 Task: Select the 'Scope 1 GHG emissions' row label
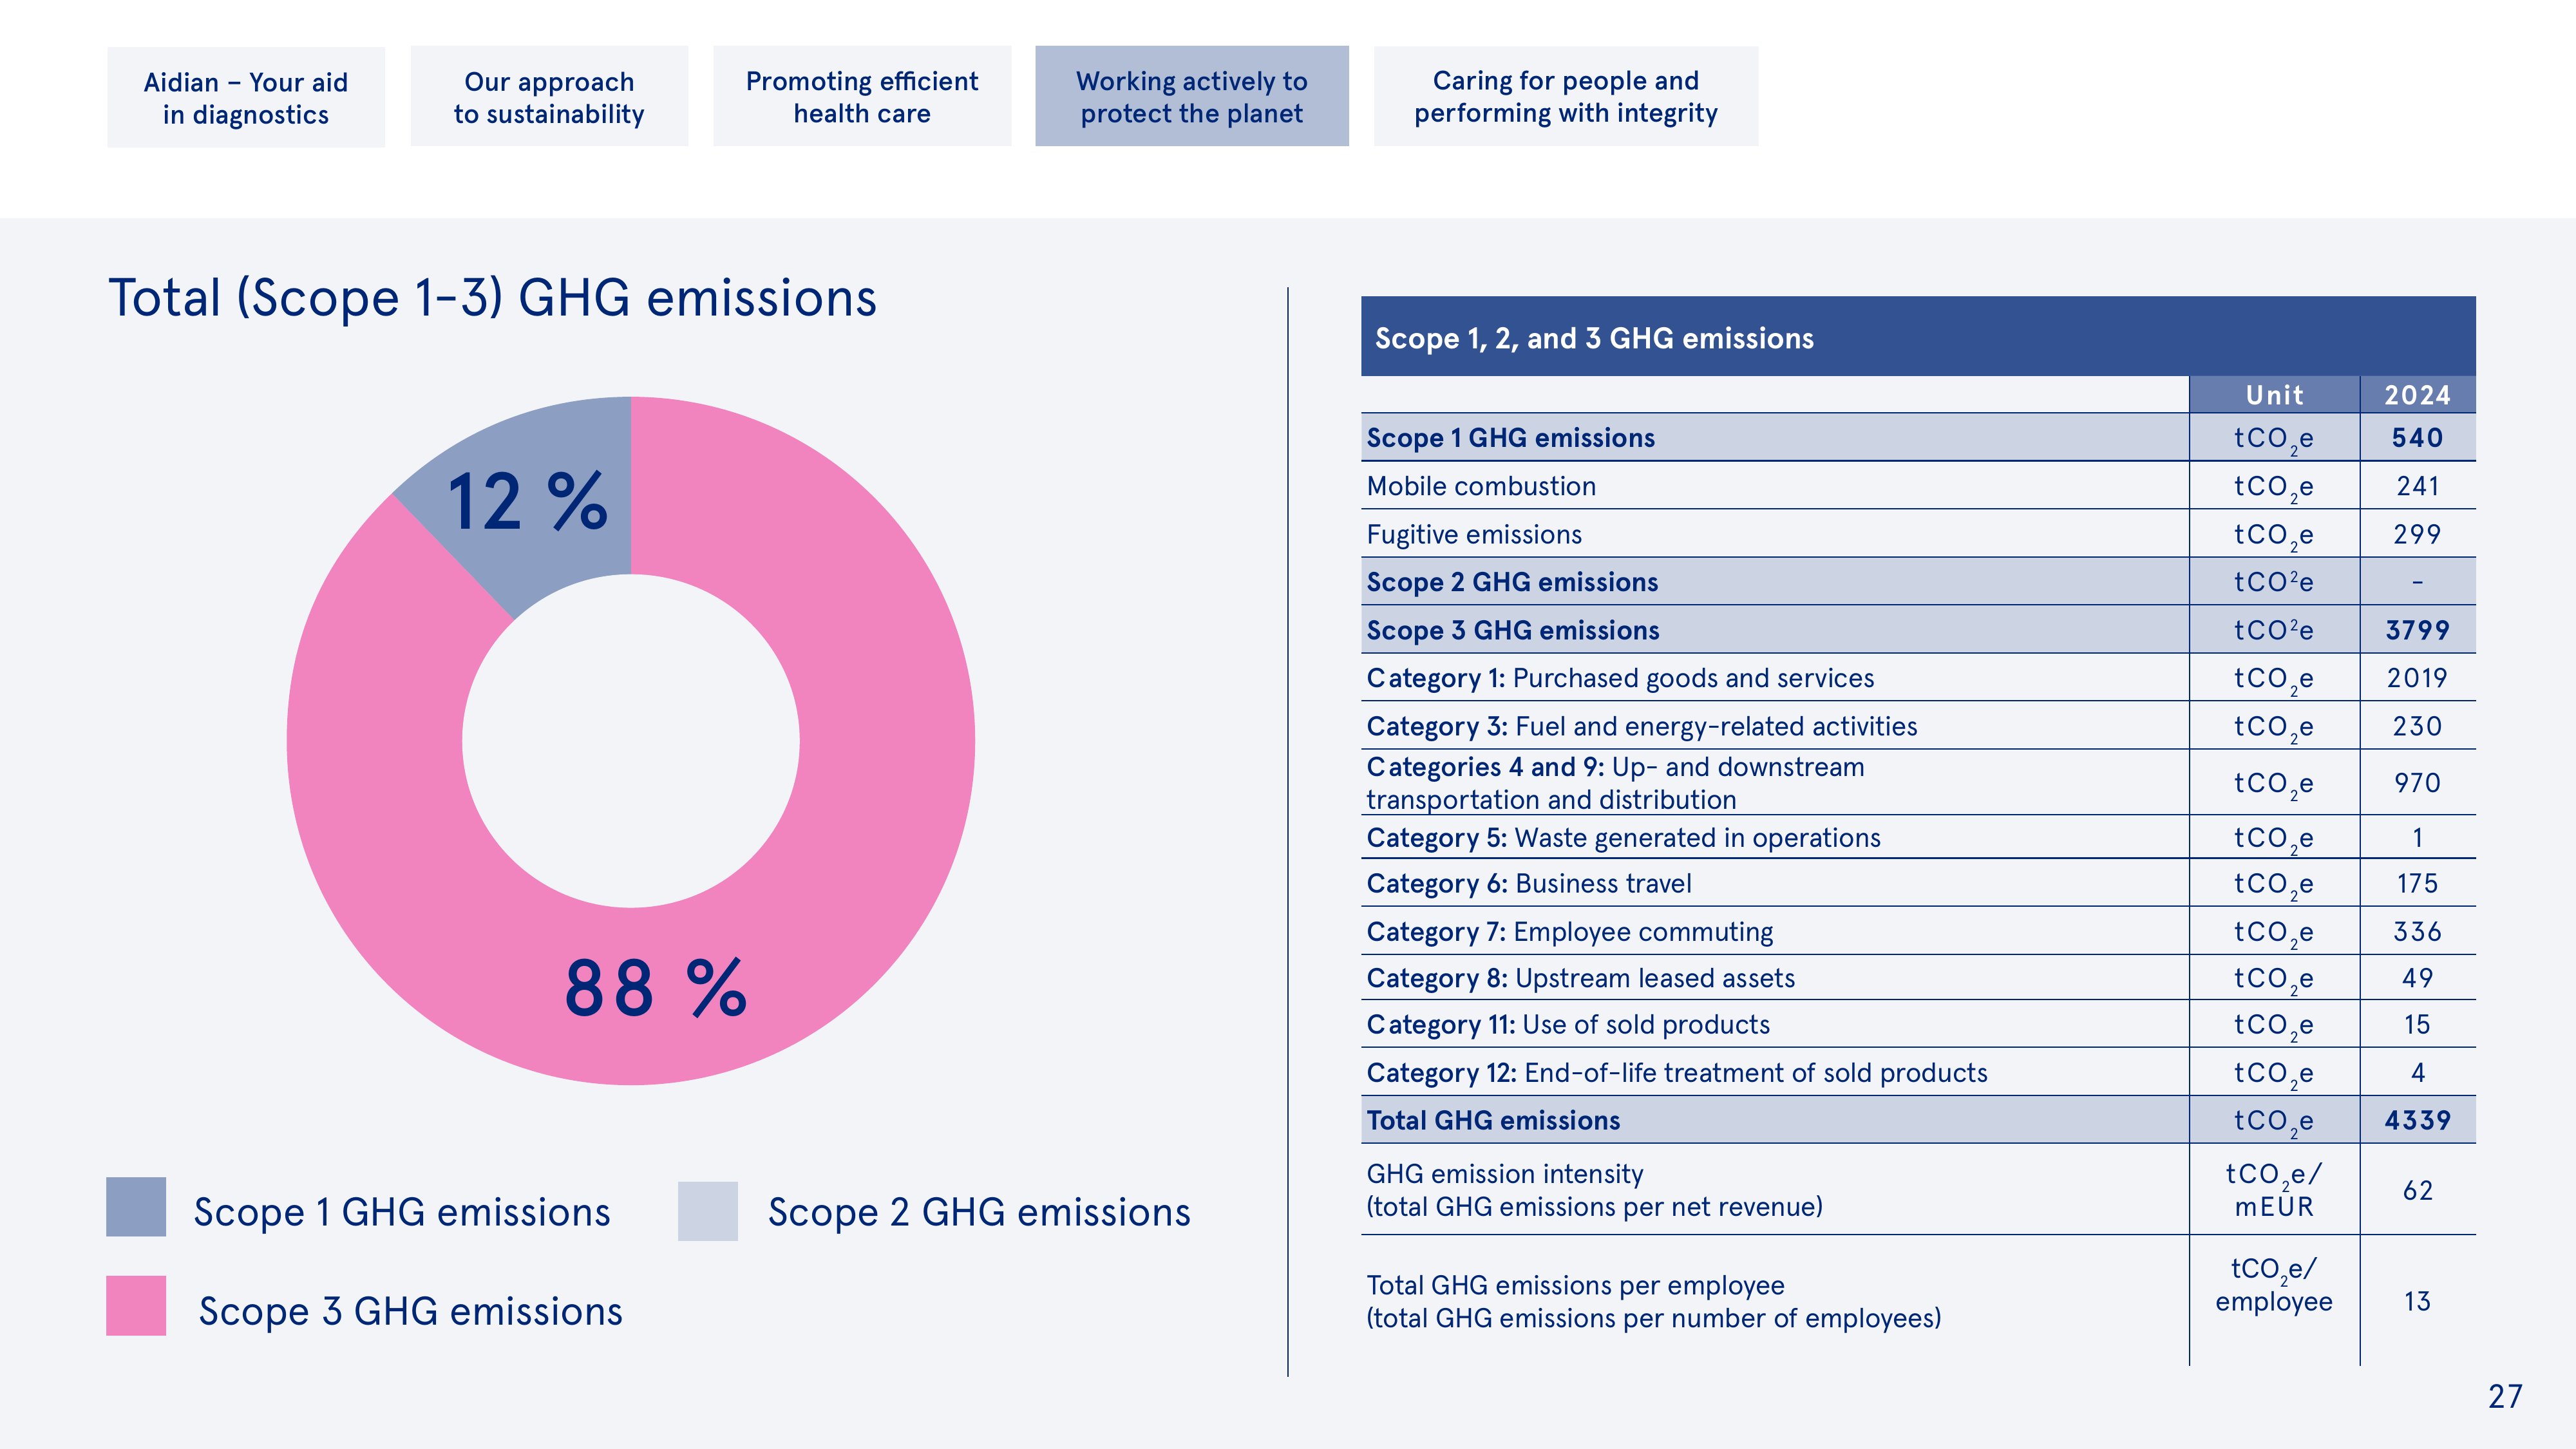(1510, 438)
